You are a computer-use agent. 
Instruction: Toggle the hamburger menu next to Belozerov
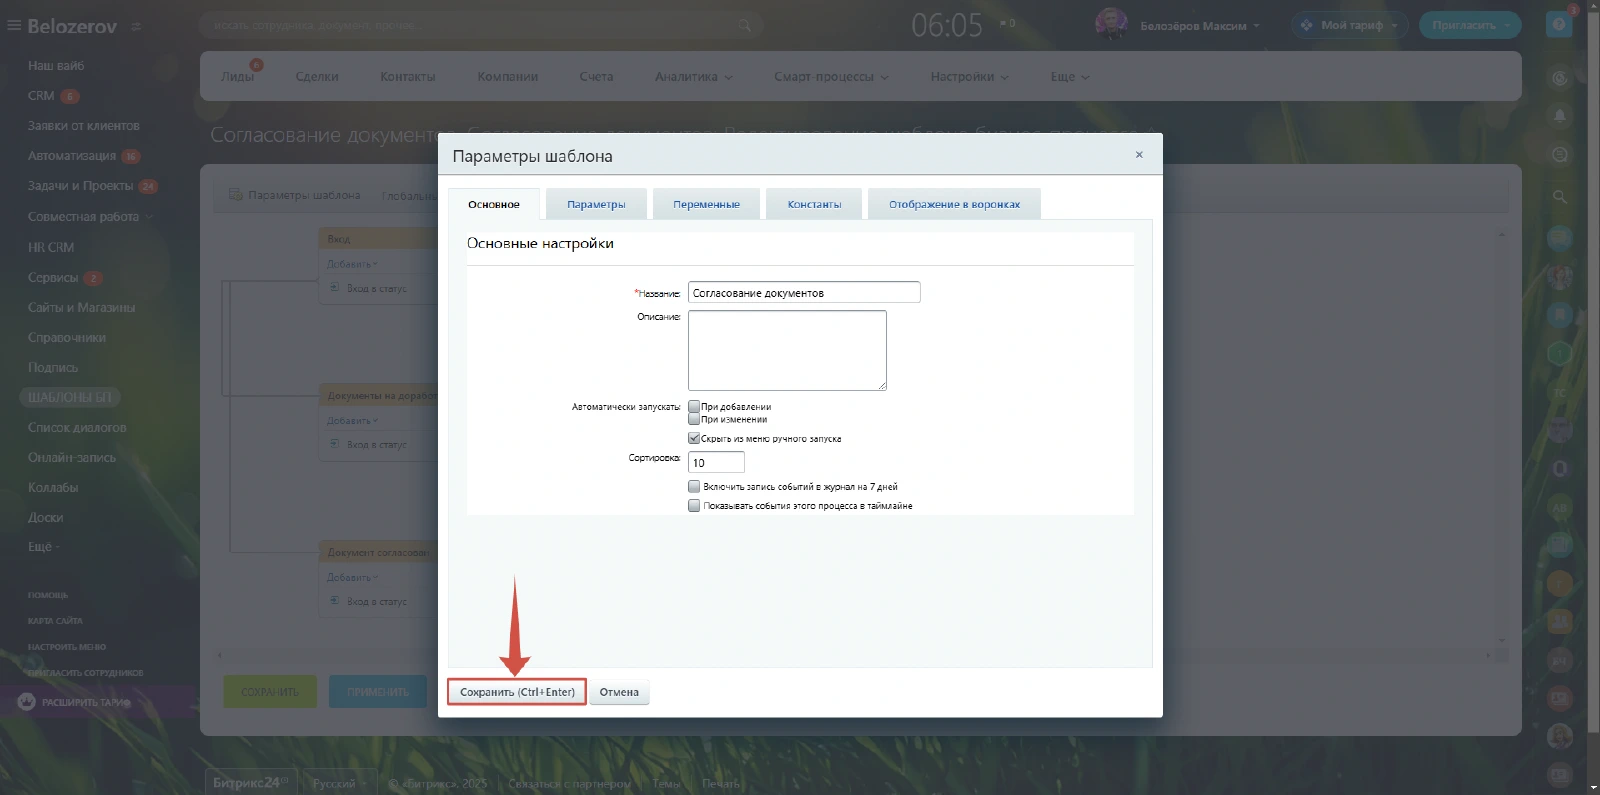pos(14,26)
